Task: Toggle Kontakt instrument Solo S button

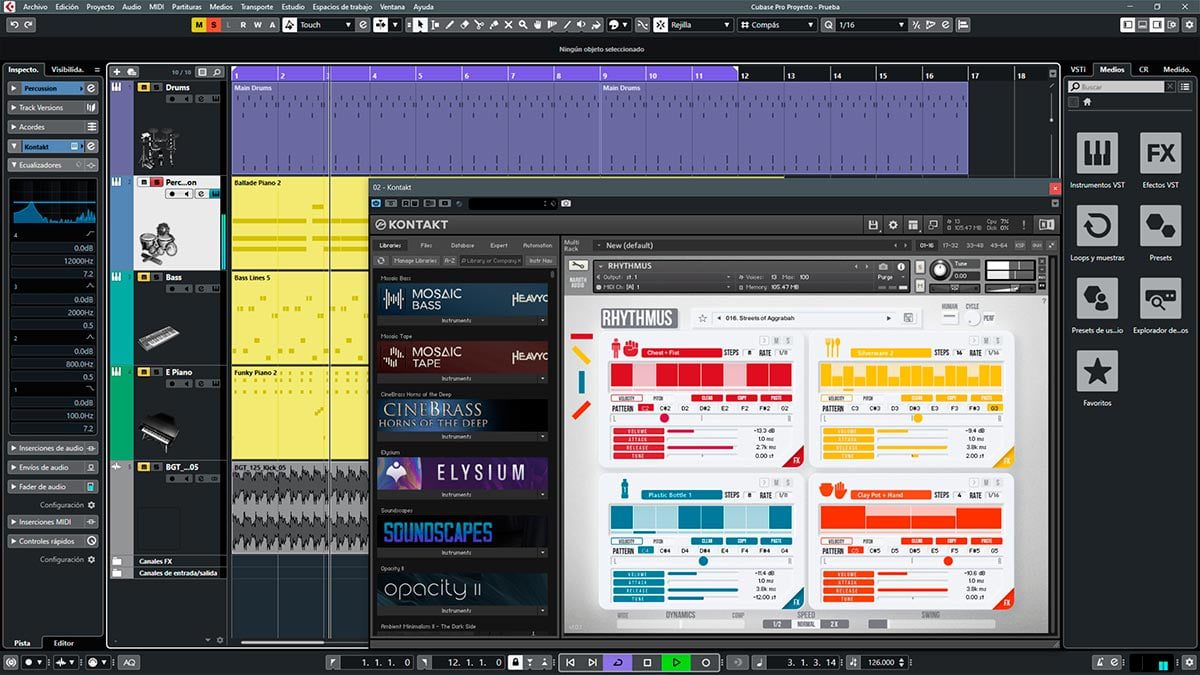Action: (922, 265)
